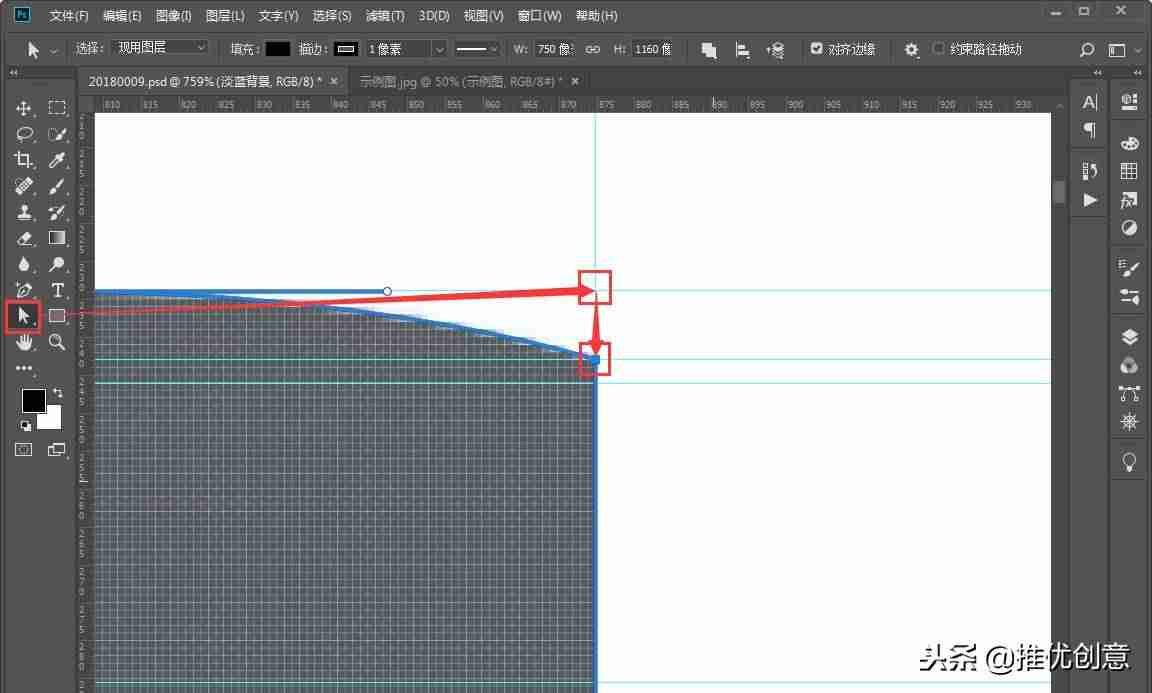Image resolution: width=1152 pixels, height=693 pixels.
Task: Select the Hand tool
Action: point(24,342)
